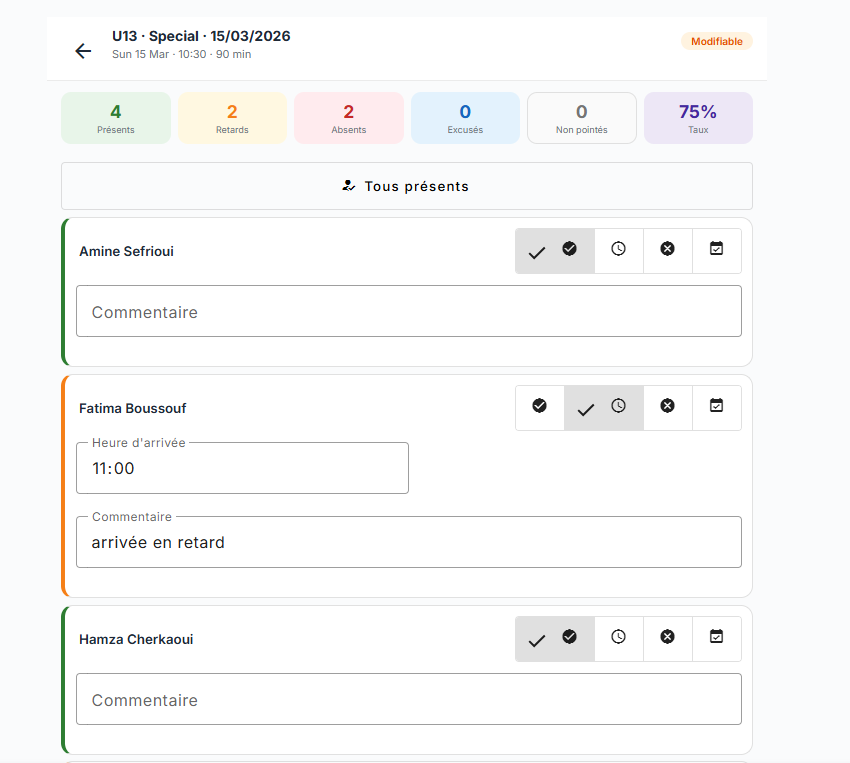Click the Modifiable status badge
The width and height of the screenshot is (850, 763).
click(716, 41)
